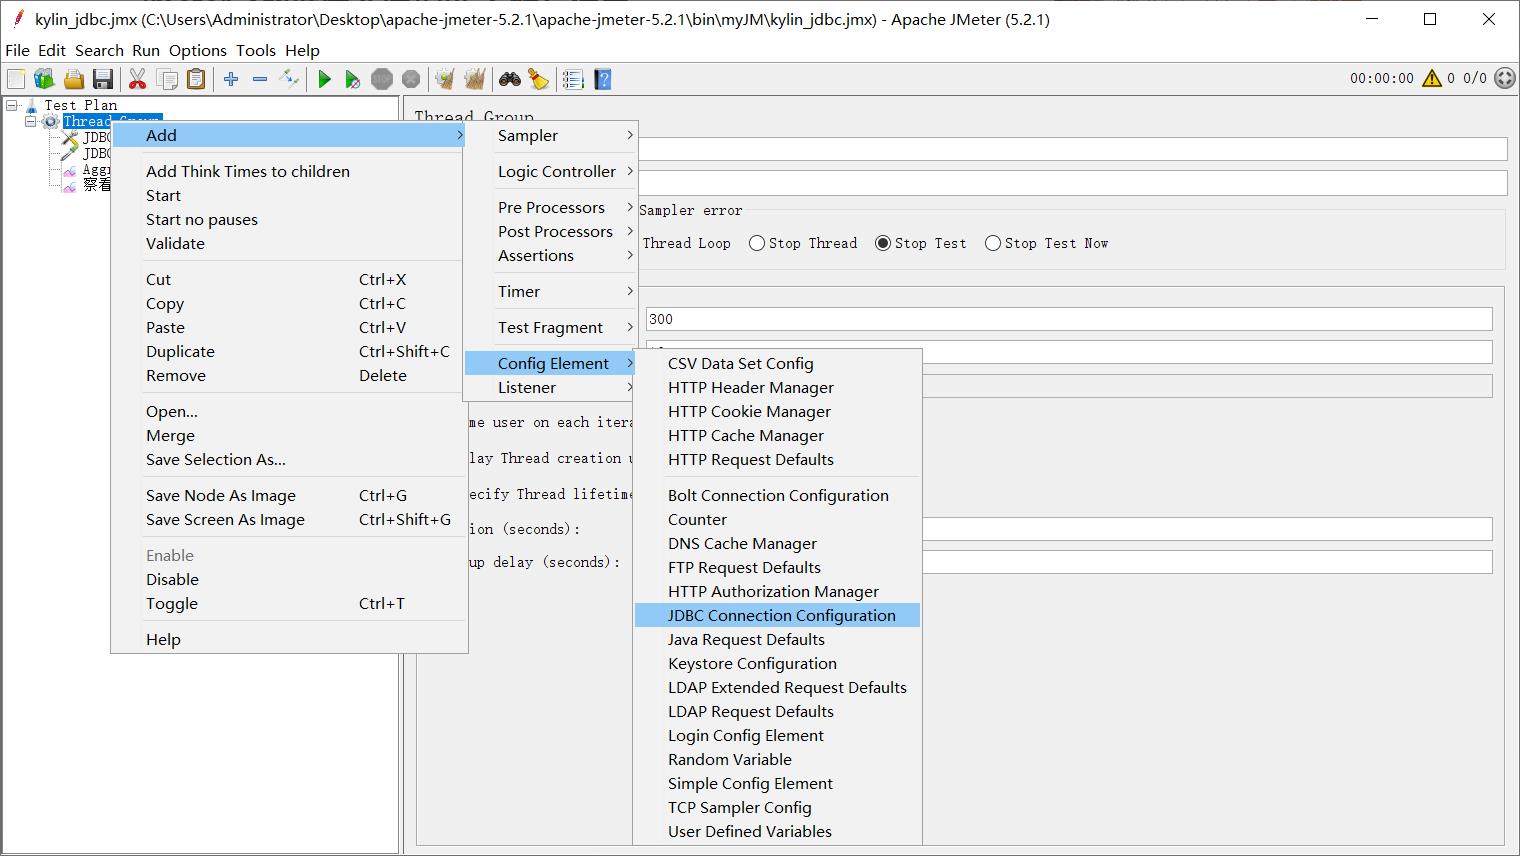The height and width of the screenshot is (856, 1520).
Task: Choose CSV Data Set Config
Action: 777,363
